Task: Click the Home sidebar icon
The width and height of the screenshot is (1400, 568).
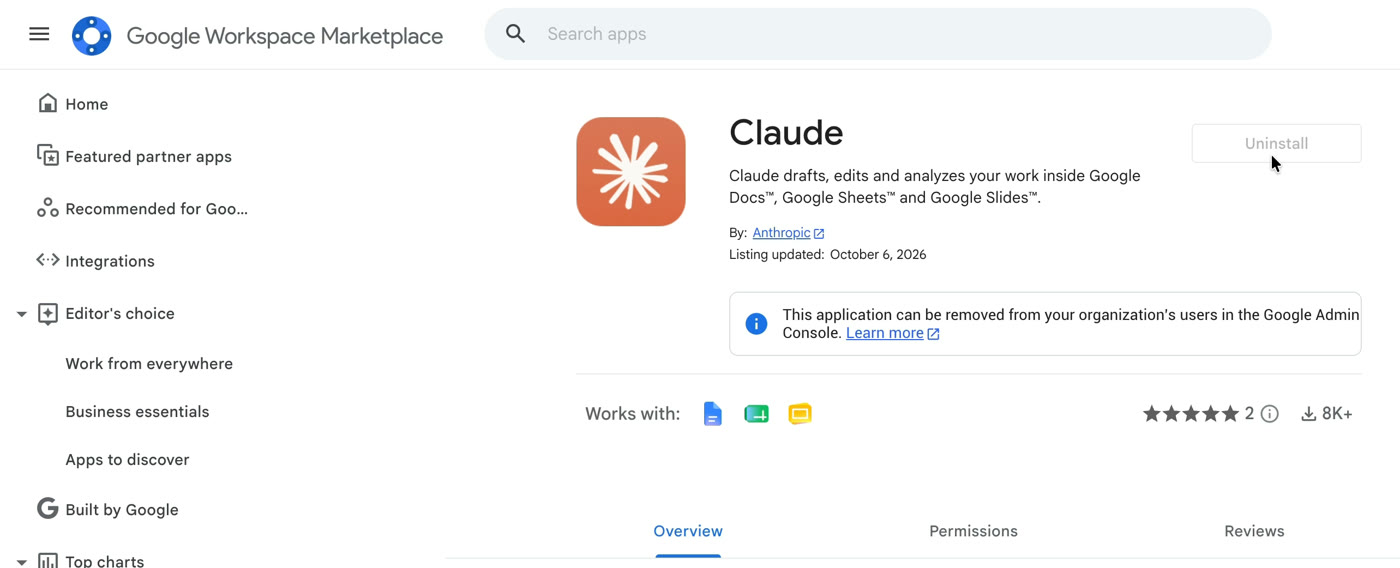Action: click(x=47, y=103)
